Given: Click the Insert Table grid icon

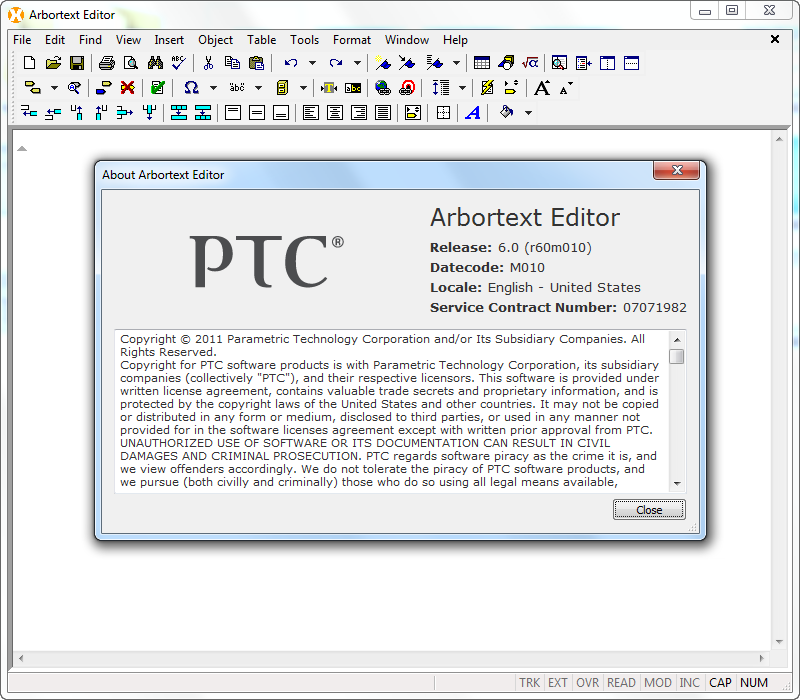Looking at the screenshot, I should click(x=482, y=63).
